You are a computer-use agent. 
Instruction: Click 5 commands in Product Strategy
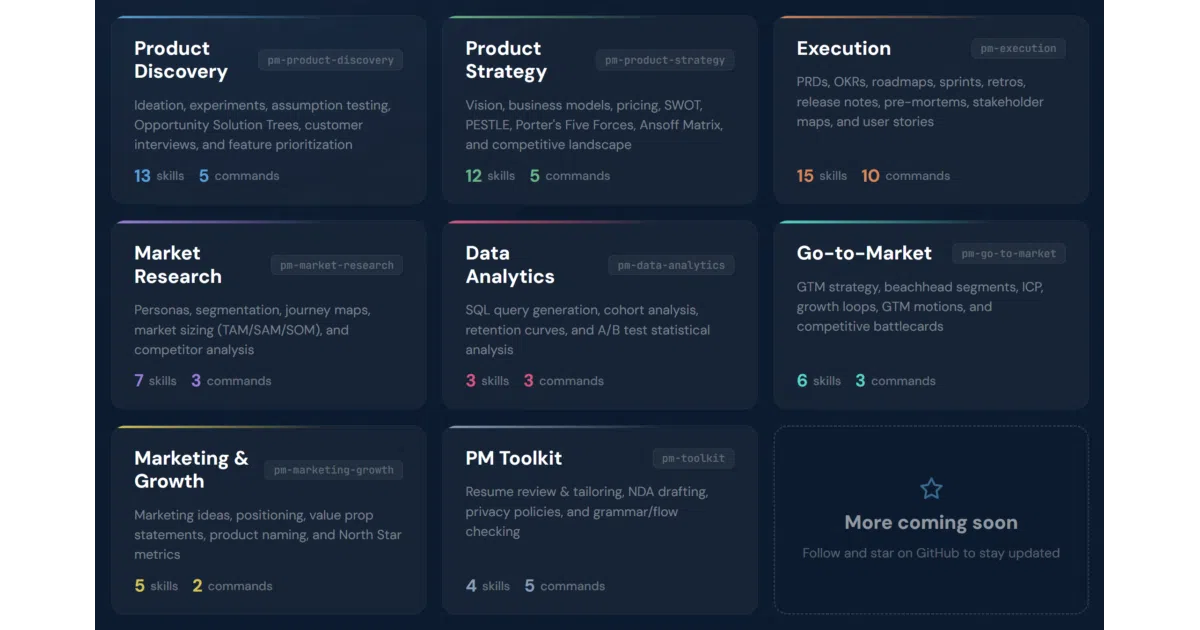tap(570, 176)
